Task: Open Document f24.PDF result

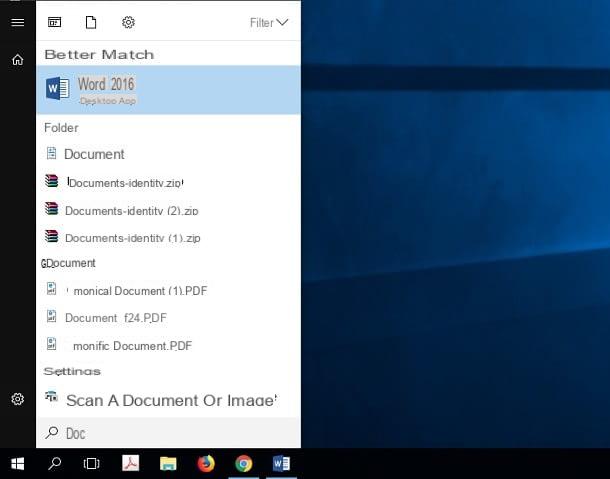Action: point(168,318)
